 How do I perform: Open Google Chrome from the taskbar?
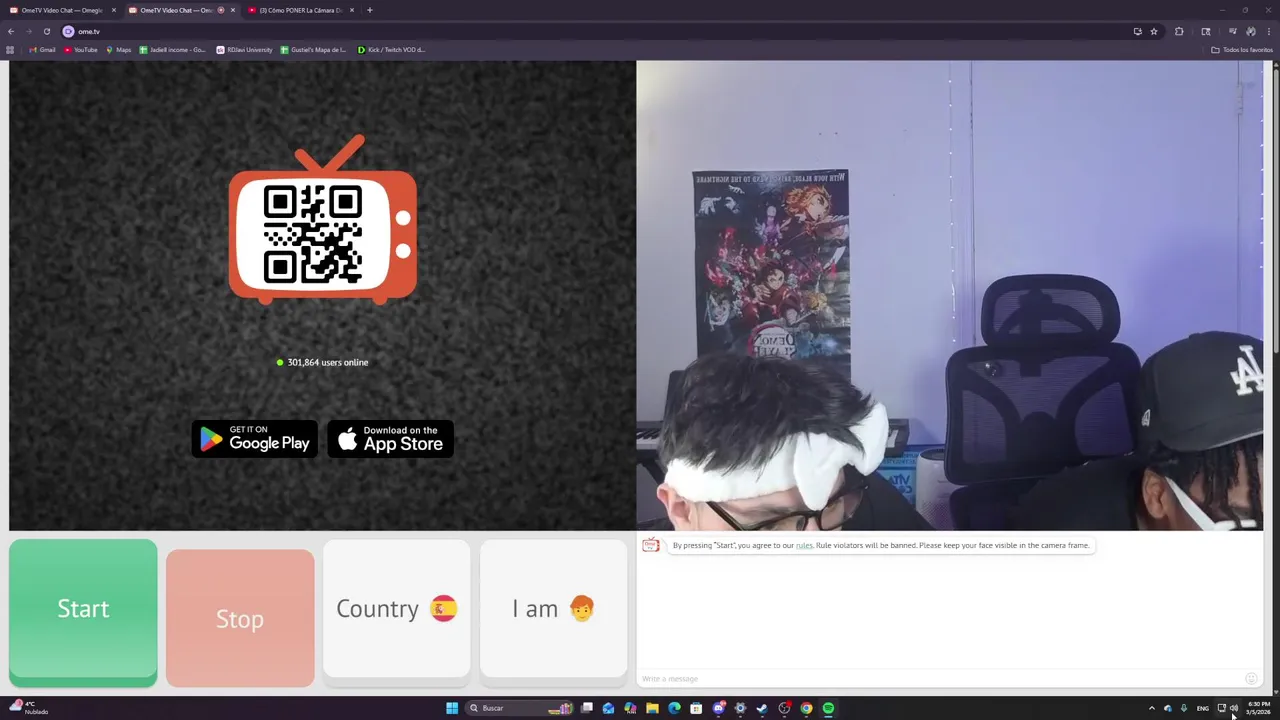[806, 708]
